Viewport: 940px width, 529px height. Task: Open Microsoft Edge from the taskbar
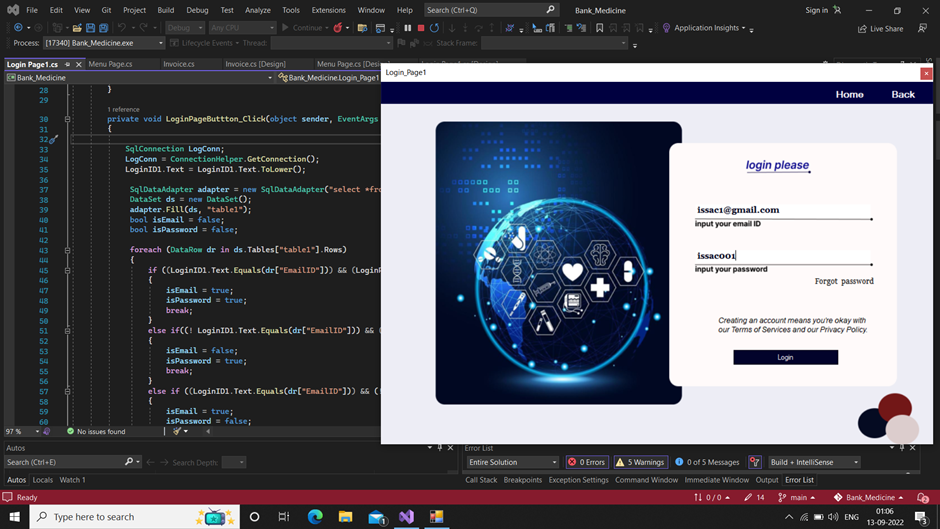pos(315,517)
